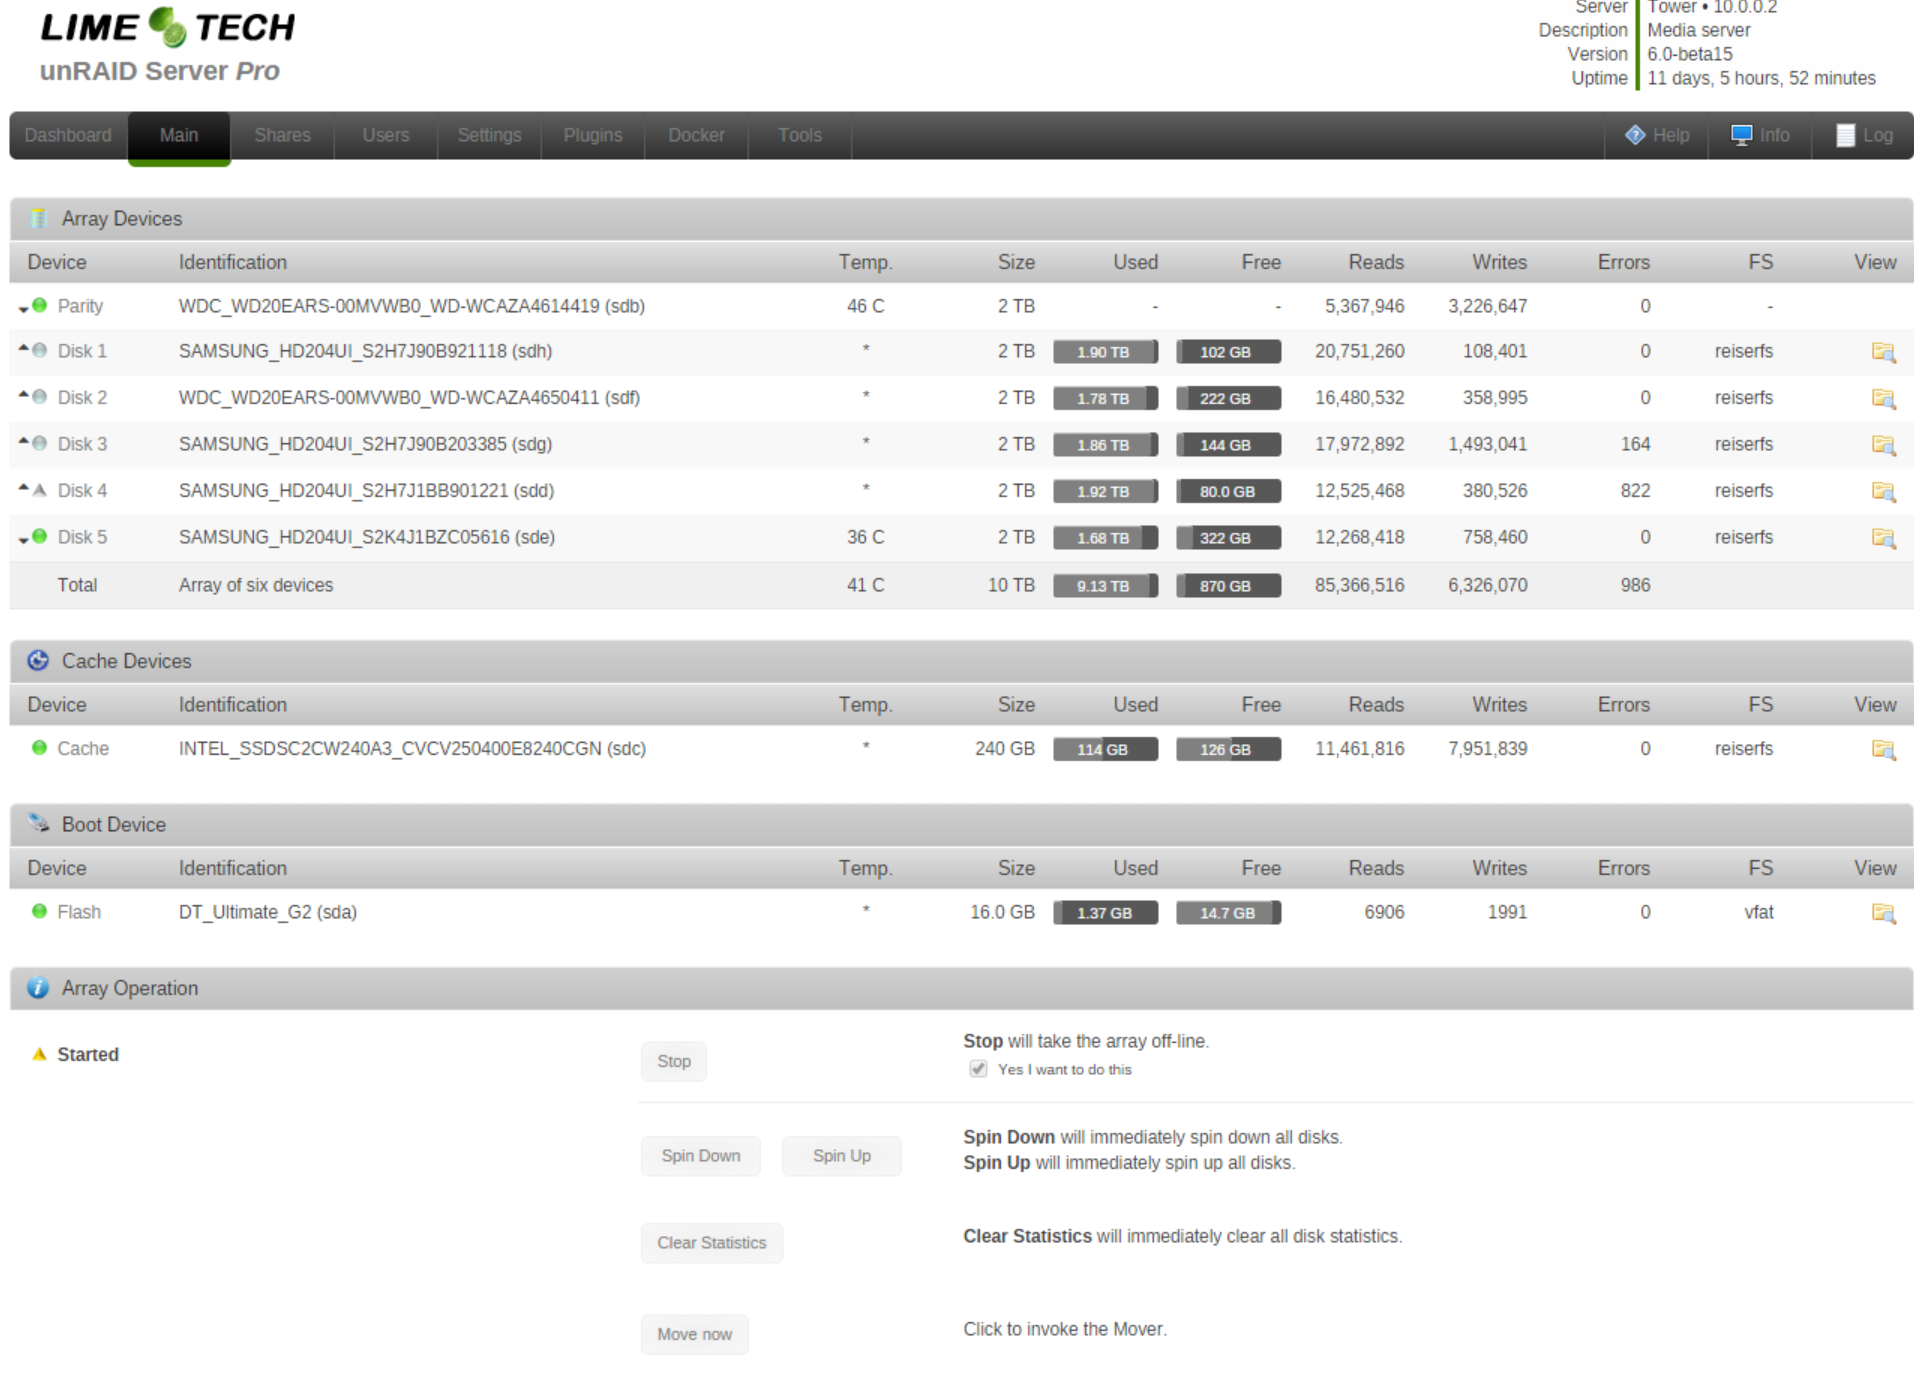Viewport: 1914px width, 1386px height.
Task: Click the grey status ball for Disk 2
Action: [x=39, y=396]
